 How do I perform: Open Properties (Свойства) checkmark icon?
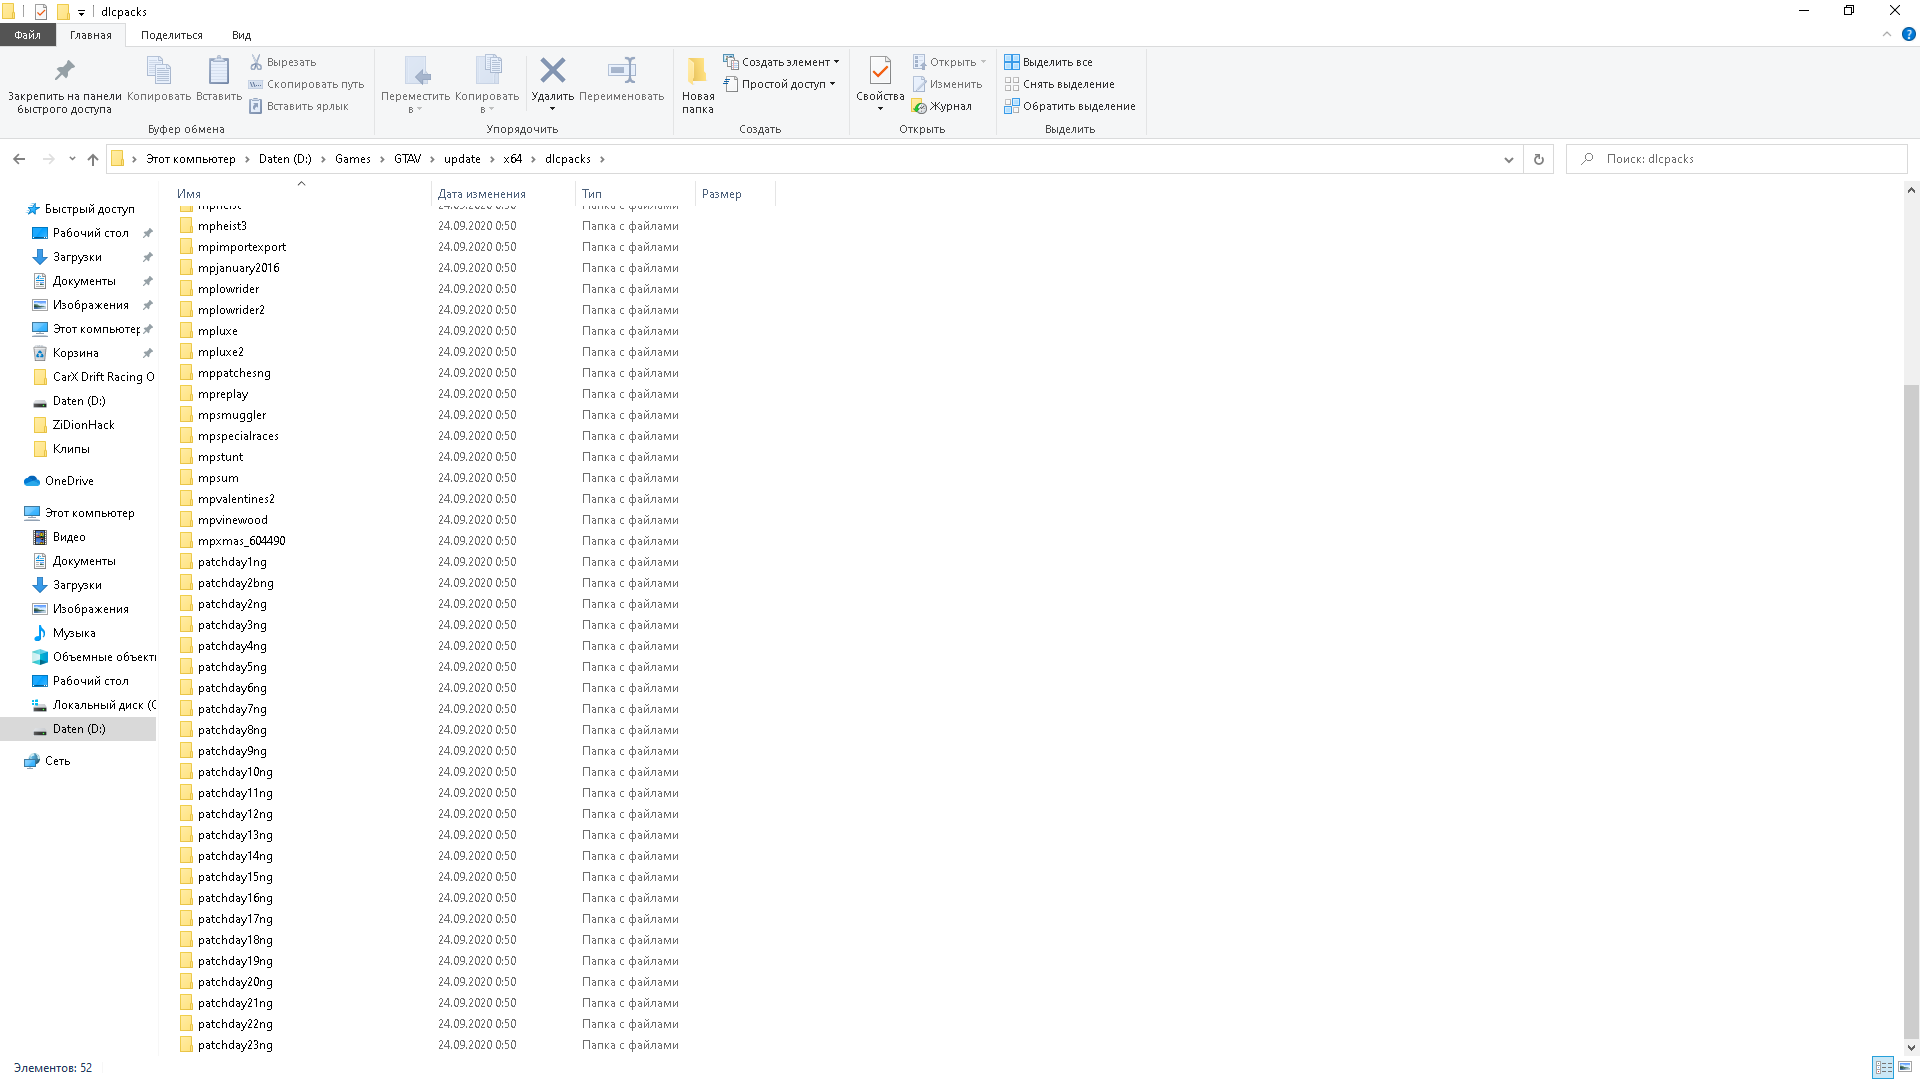click(x=880, y=71)
